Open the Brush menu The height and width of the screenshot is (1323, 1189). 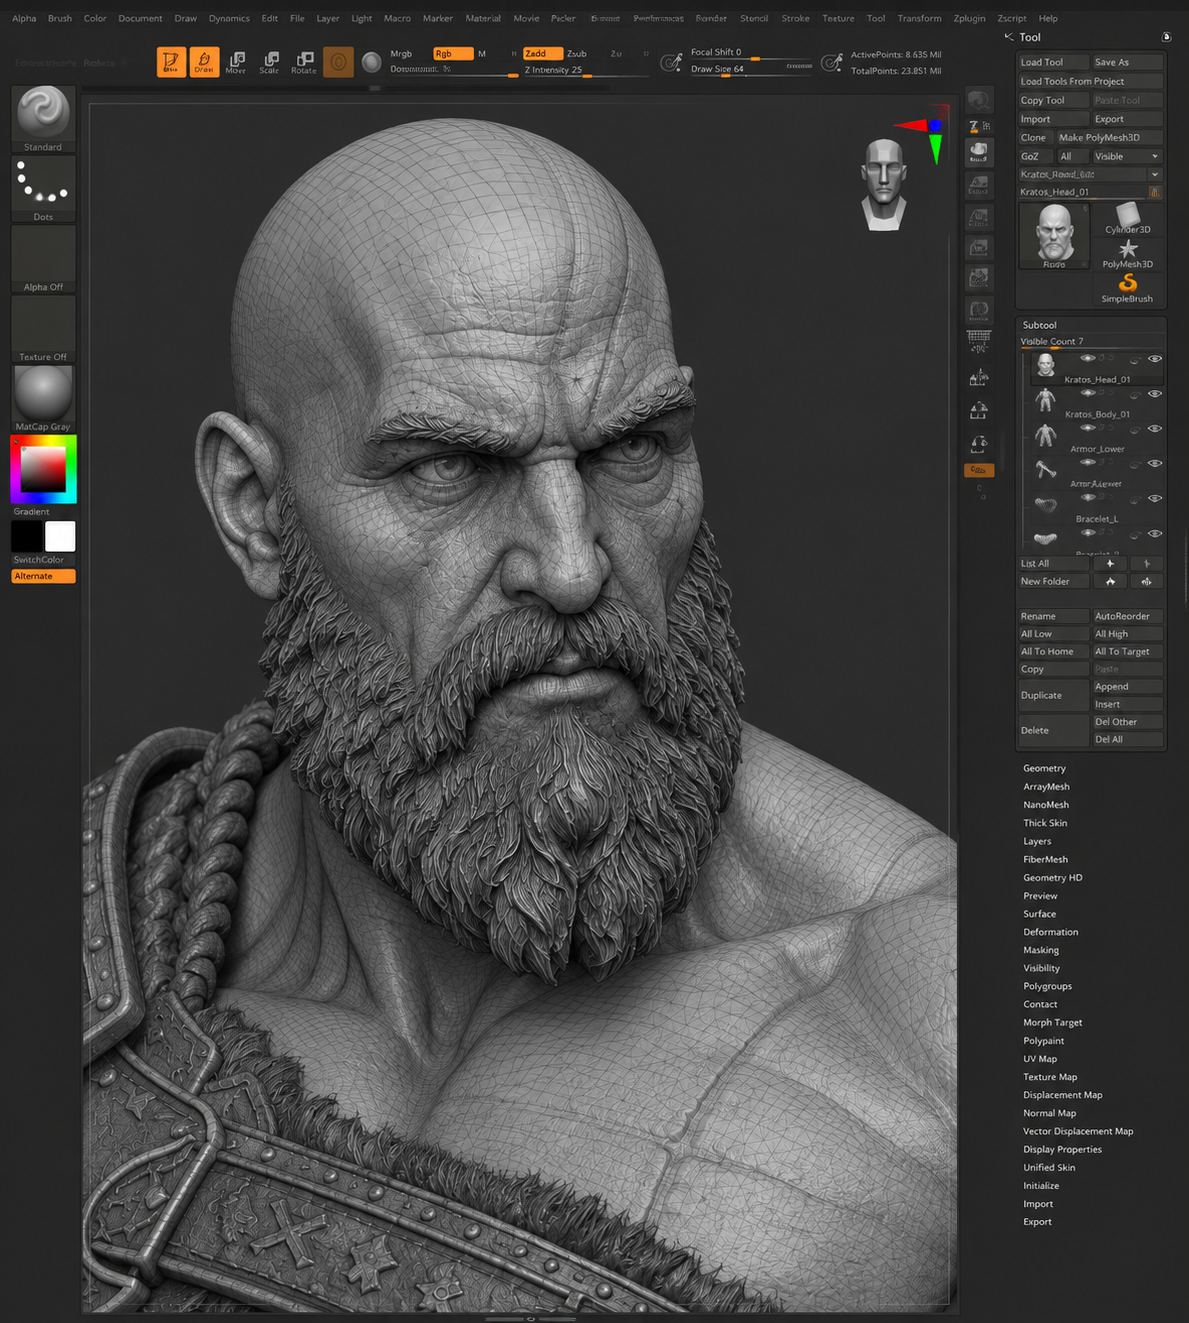pos(60,18)
